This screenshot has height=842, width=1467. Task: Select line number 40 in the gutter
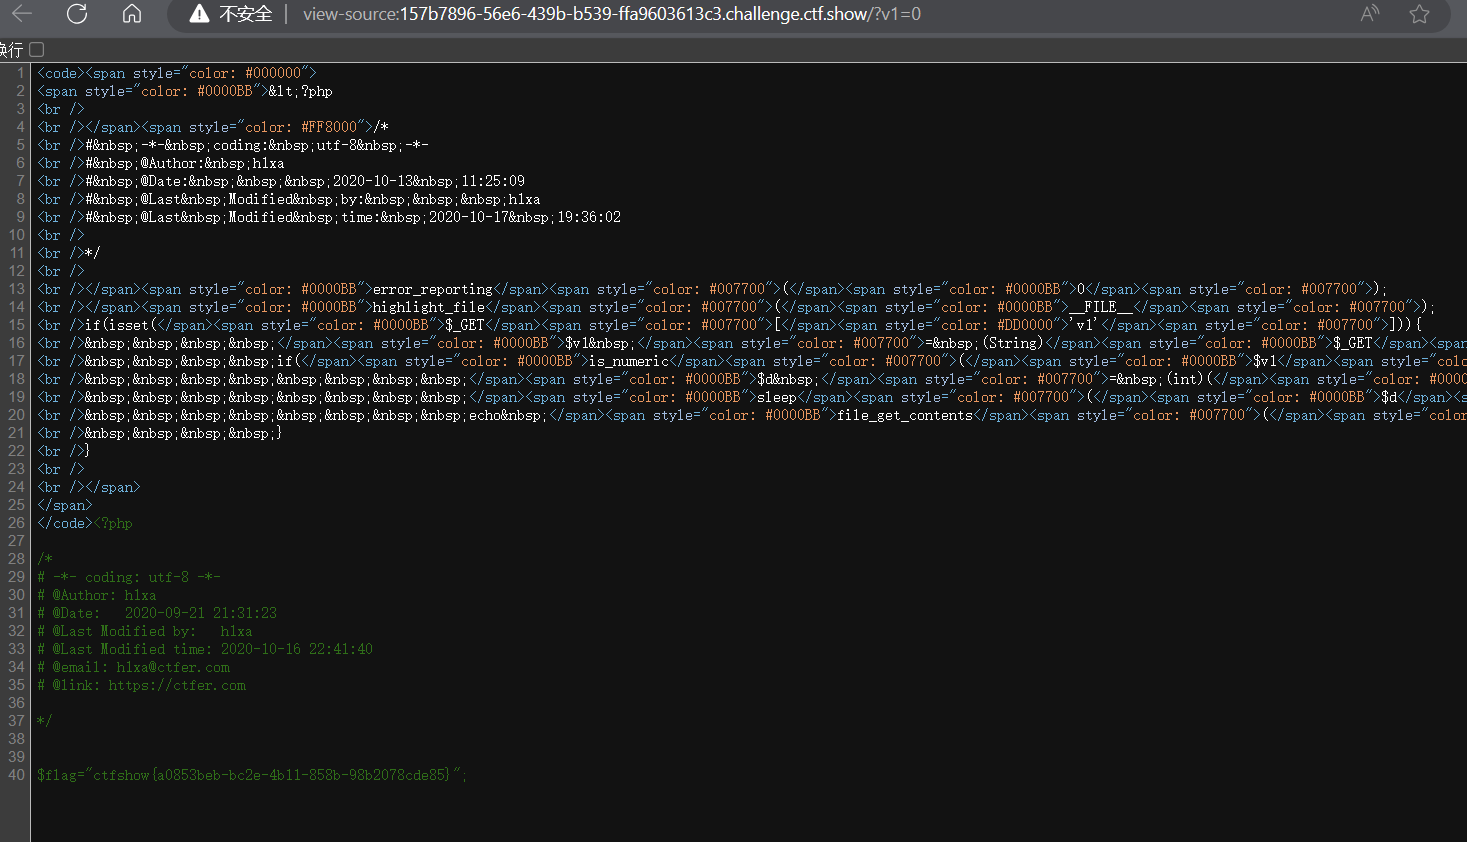16,775
